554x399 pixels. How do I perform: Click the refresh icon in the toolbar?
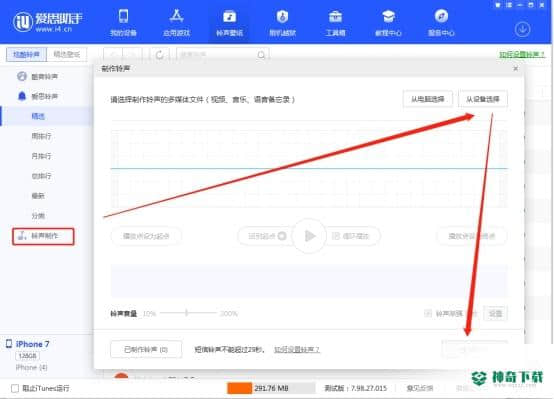160,55
